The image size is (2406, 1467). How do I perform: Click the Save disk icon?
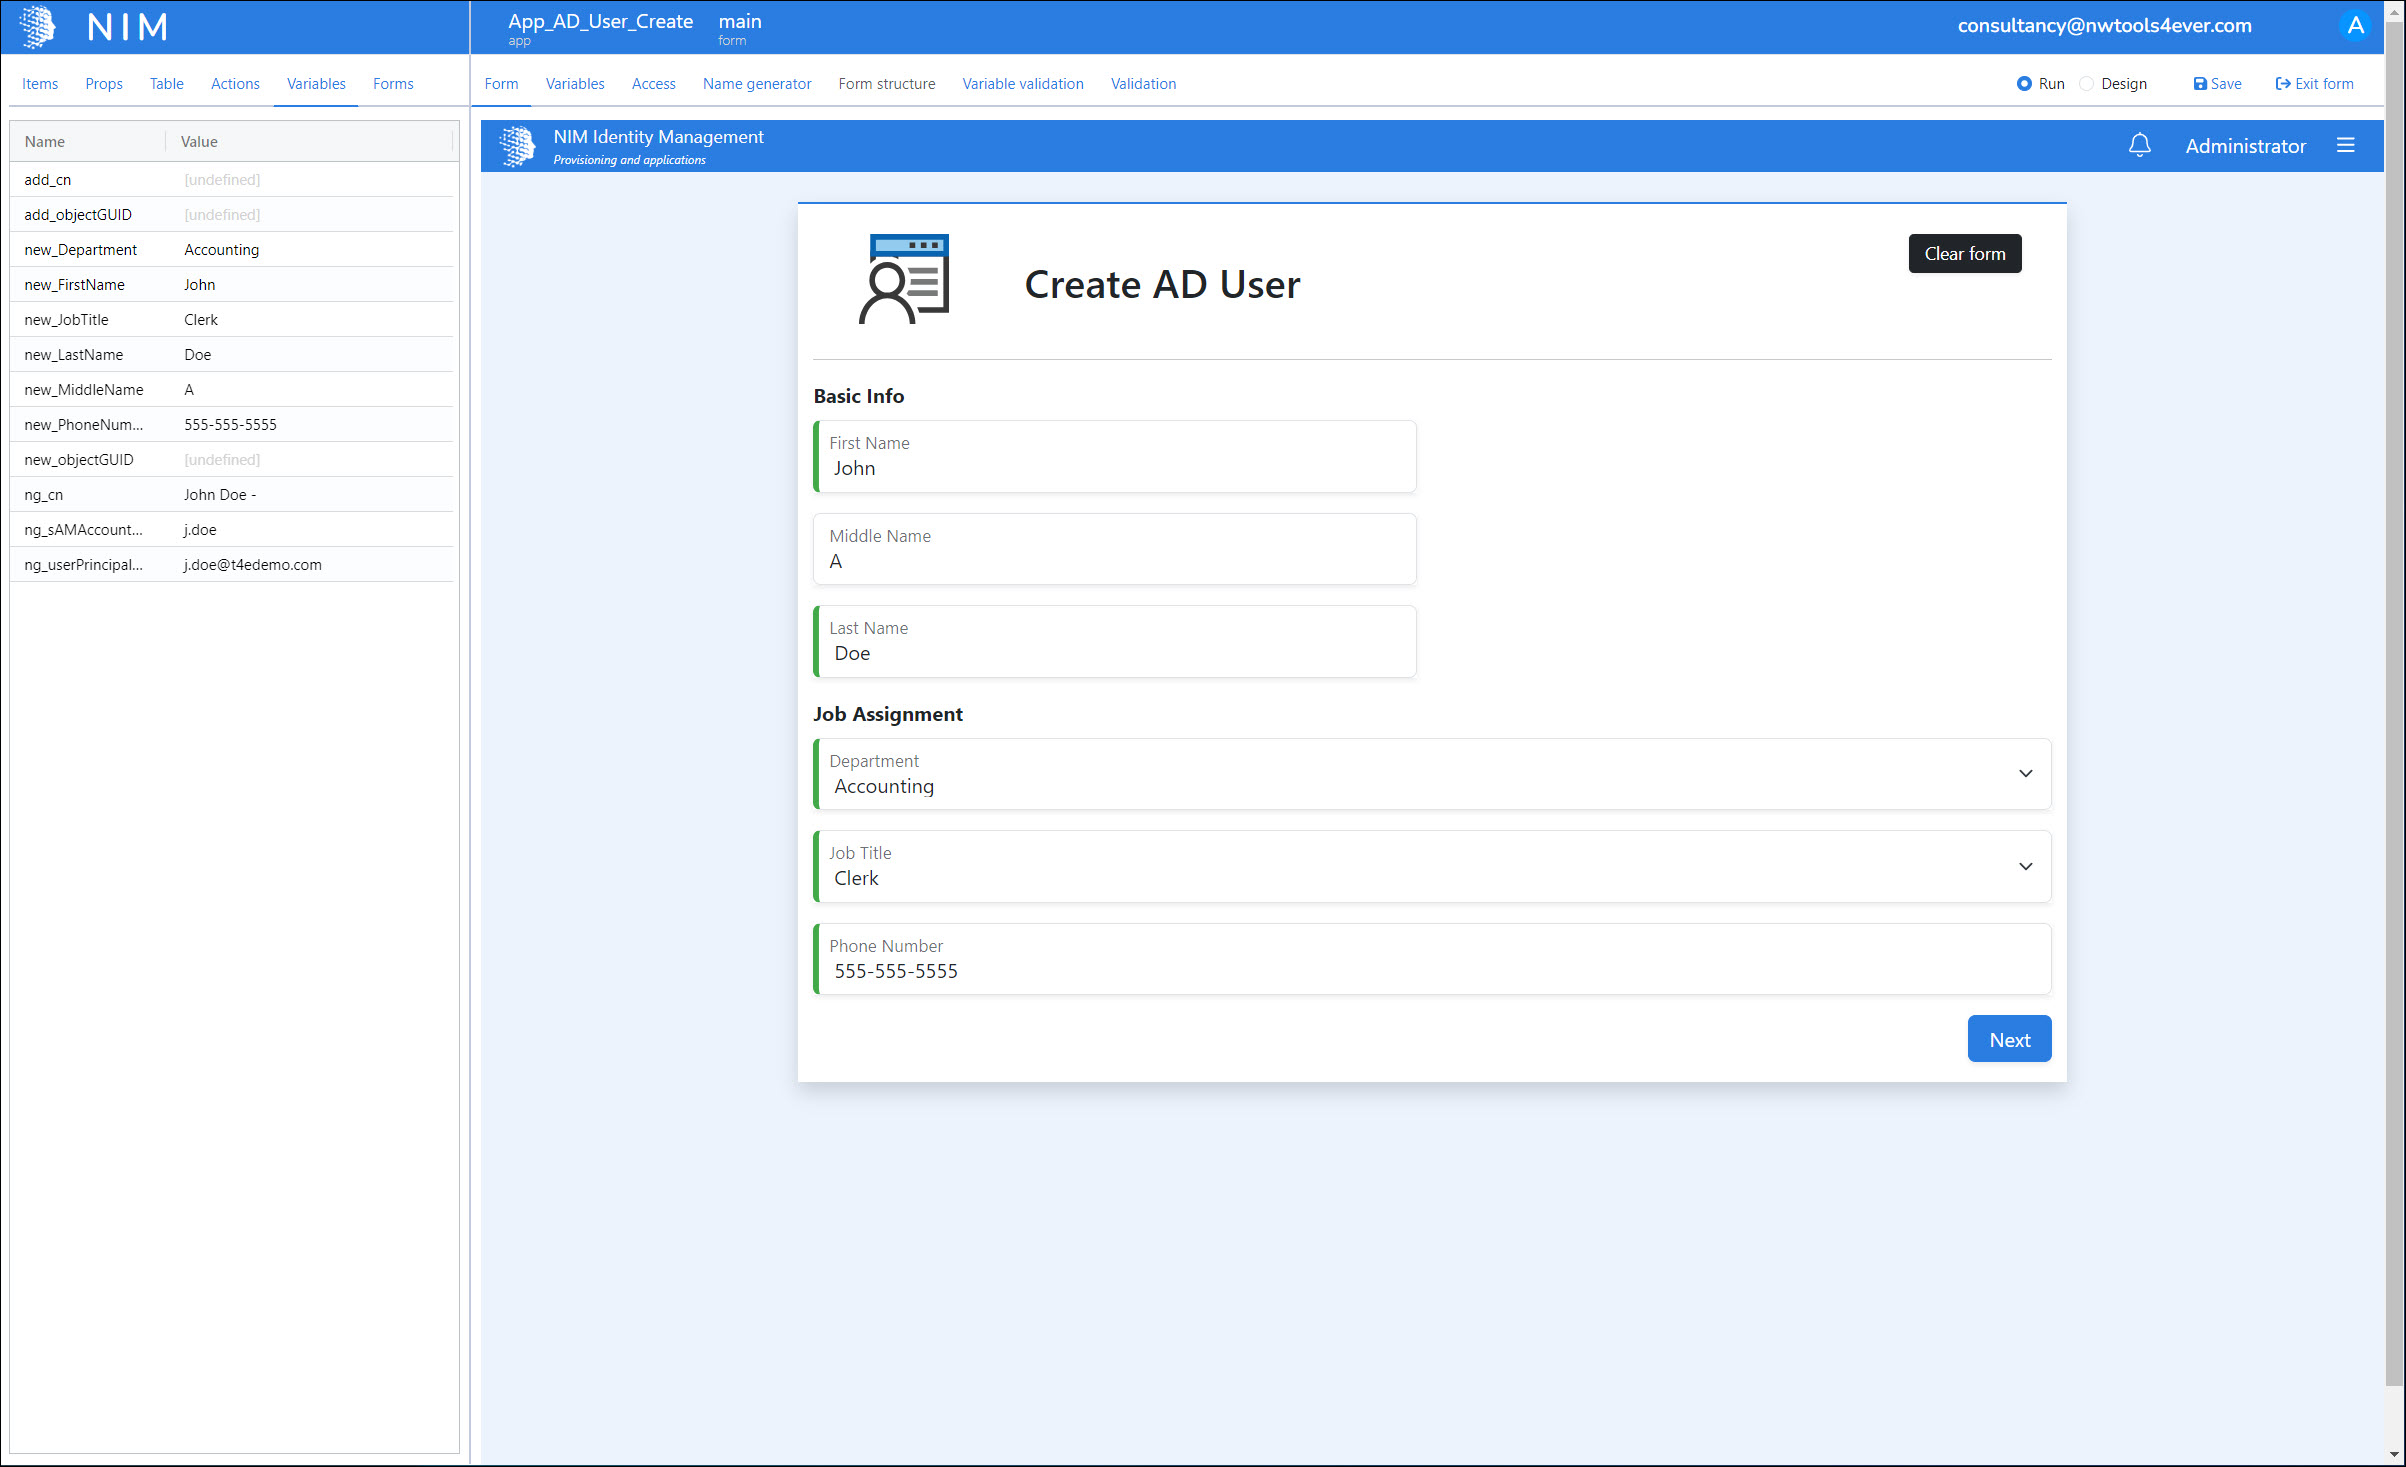(x=2199, y=84)
